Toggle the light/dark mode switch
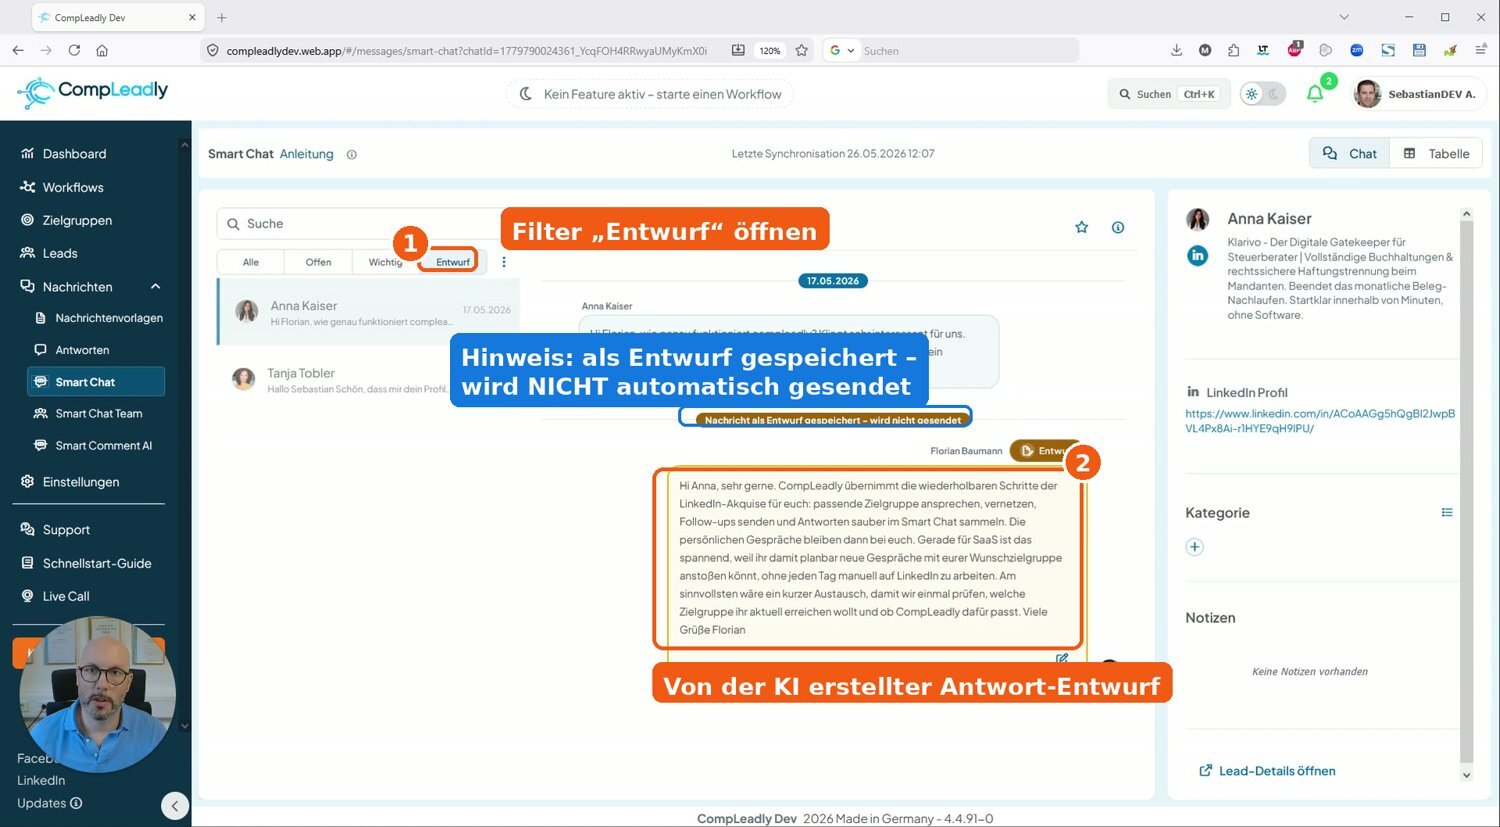Viewport: 1500px width, 827px height. 1262,94
